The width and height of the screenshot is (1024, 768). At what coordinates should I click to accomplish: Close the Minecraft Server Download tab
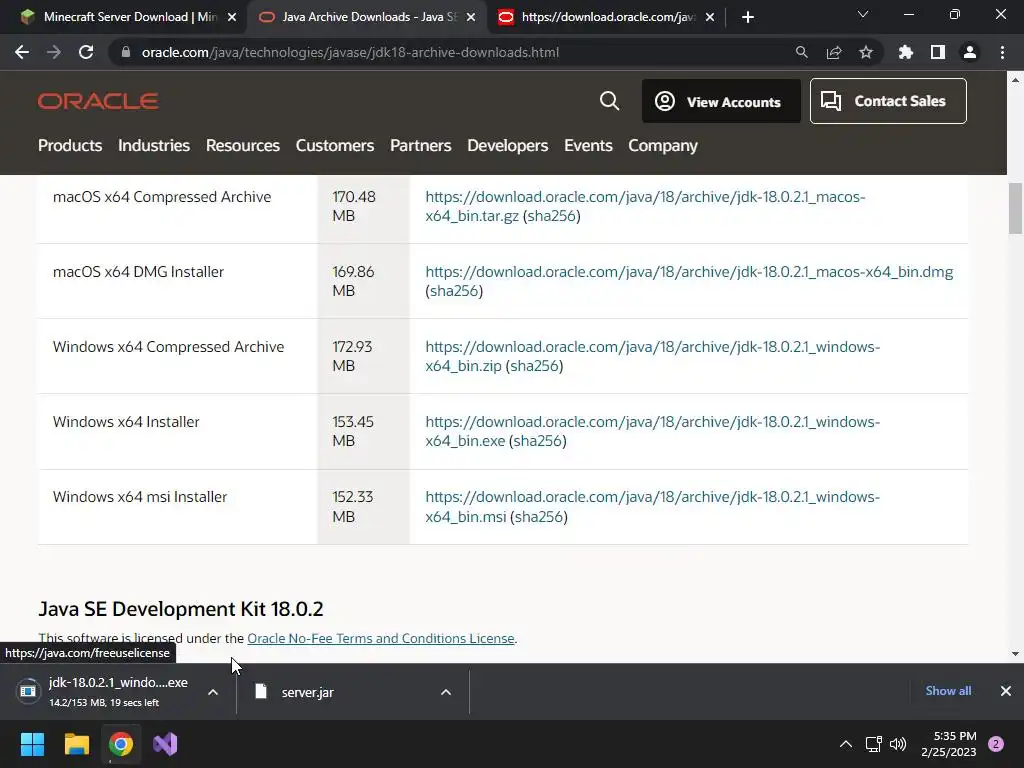pyautogui.click(x=232, y=17)
